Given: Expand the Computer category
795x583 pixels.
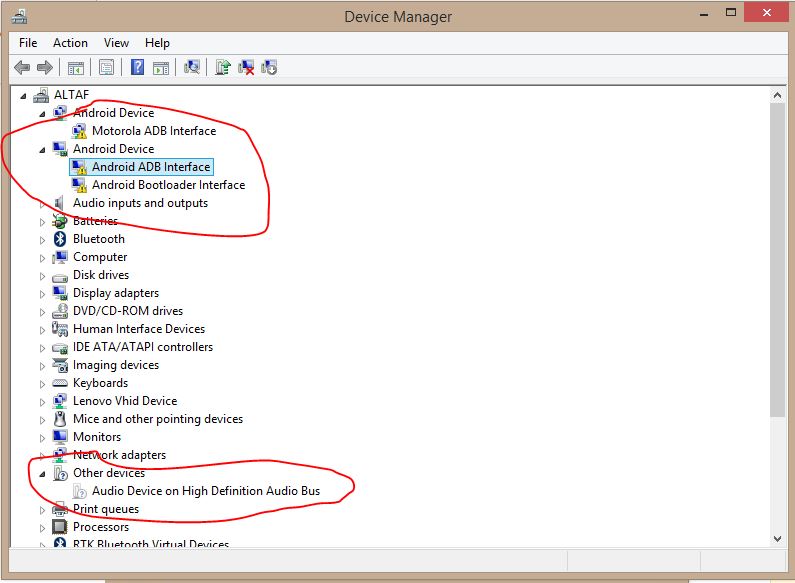Looking at the screenshot, I should point(43,258).
